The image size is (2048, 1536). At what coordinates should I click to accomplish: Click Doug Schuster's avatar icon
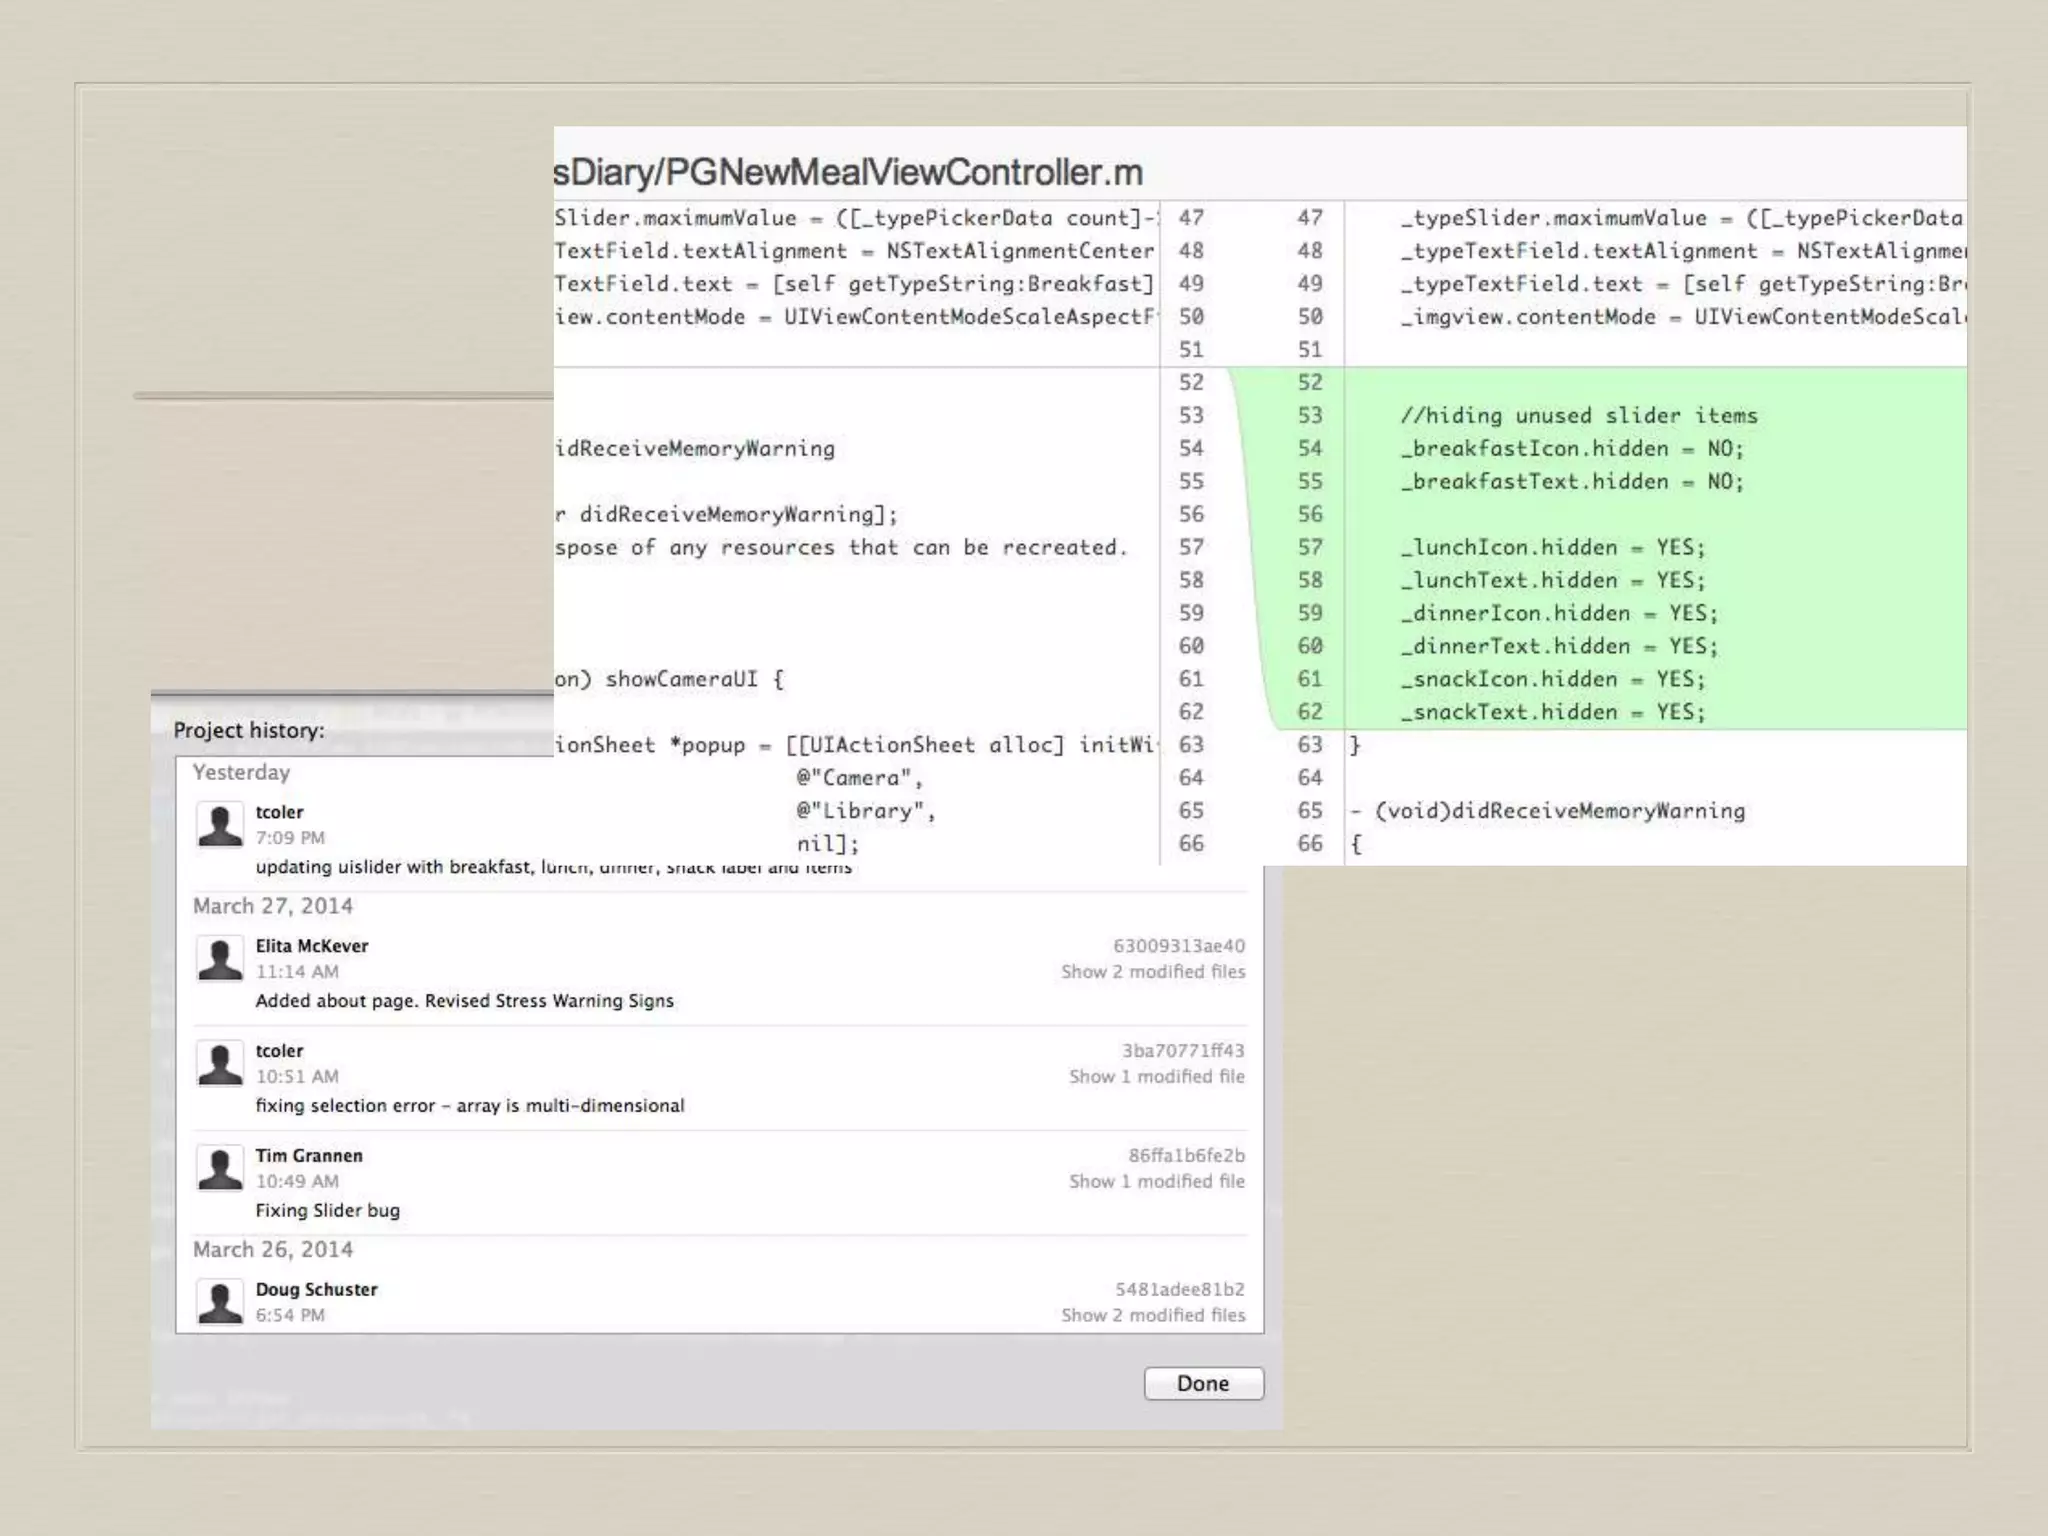(220, 1302)
